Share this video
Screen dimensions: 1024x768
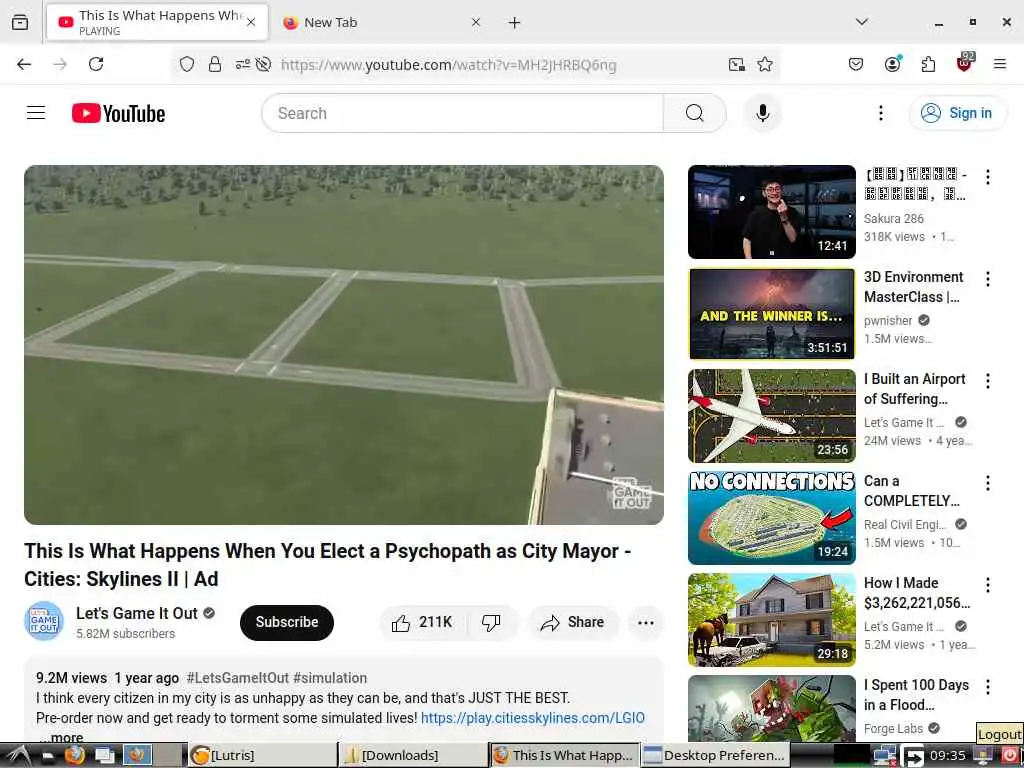[573, 622]
